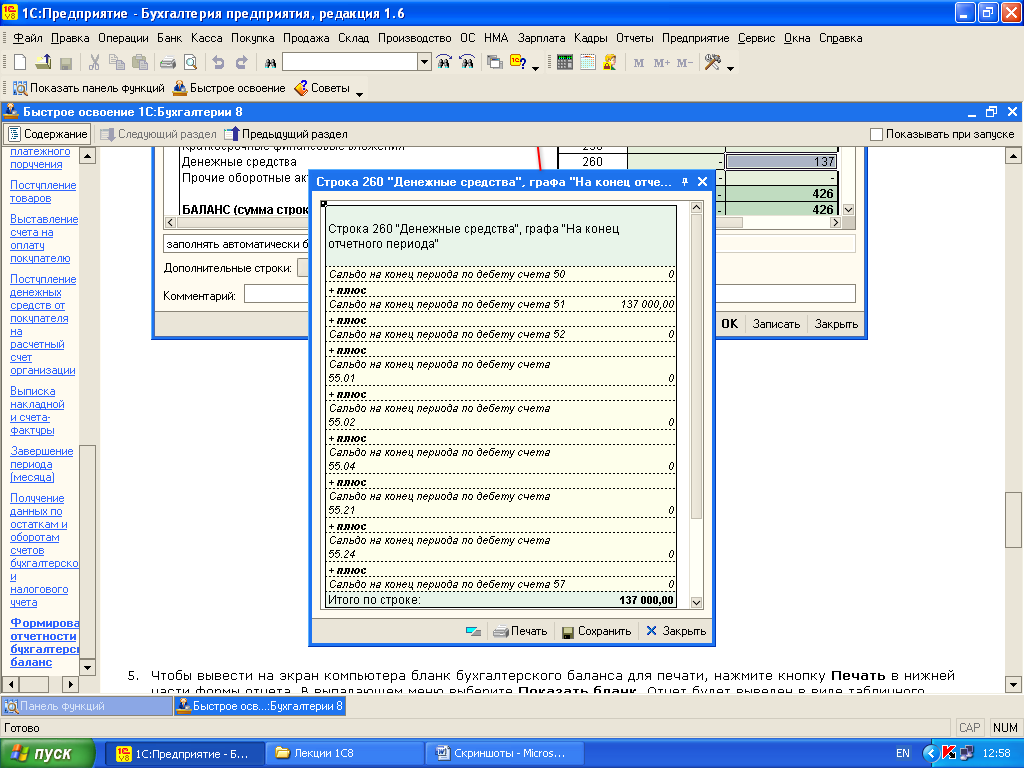The width and height of the screenshot is (1024, 768).
Task: Click the Cut scissors icon
Action: click(94, 63)
